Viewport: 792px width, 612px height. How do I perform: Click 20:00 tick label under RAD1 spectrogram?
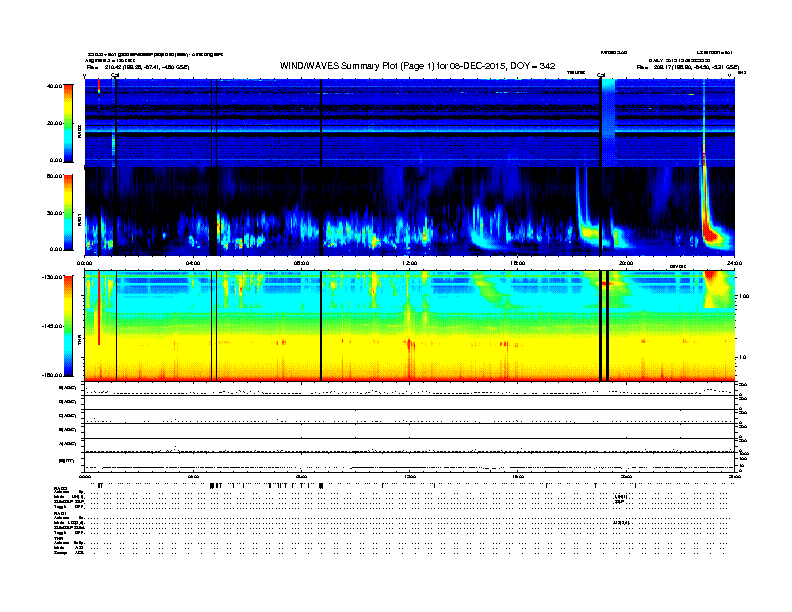pyautogui.click(x=626, y=263)
